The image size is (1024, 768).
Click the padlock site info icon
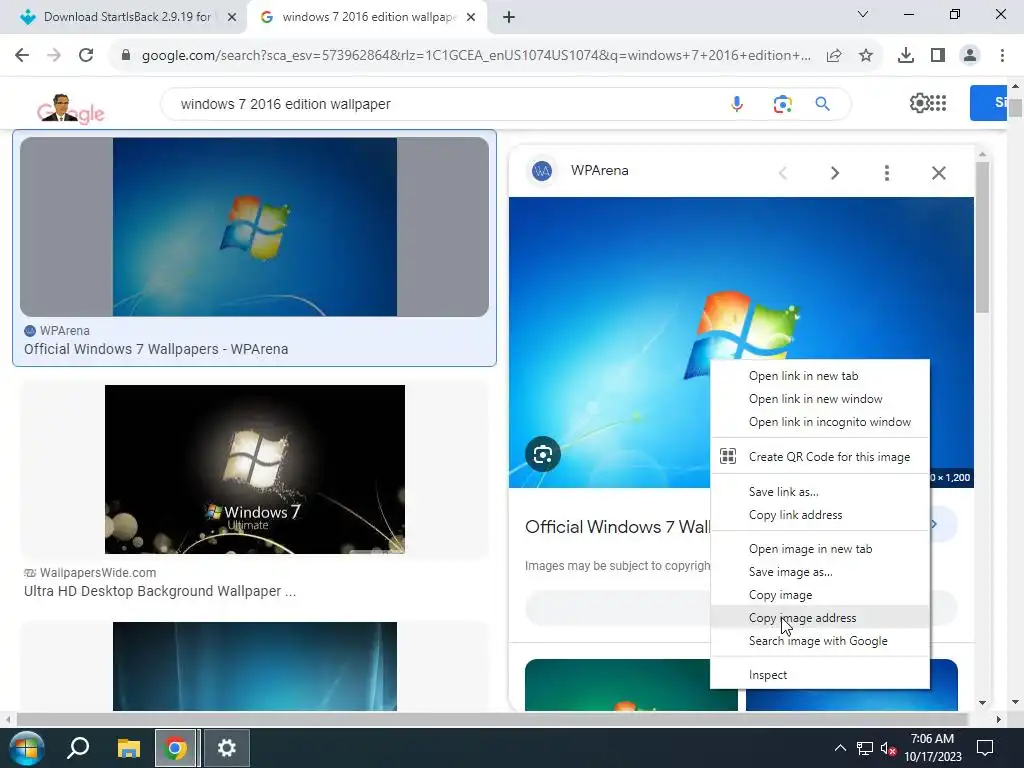(126, 56)
